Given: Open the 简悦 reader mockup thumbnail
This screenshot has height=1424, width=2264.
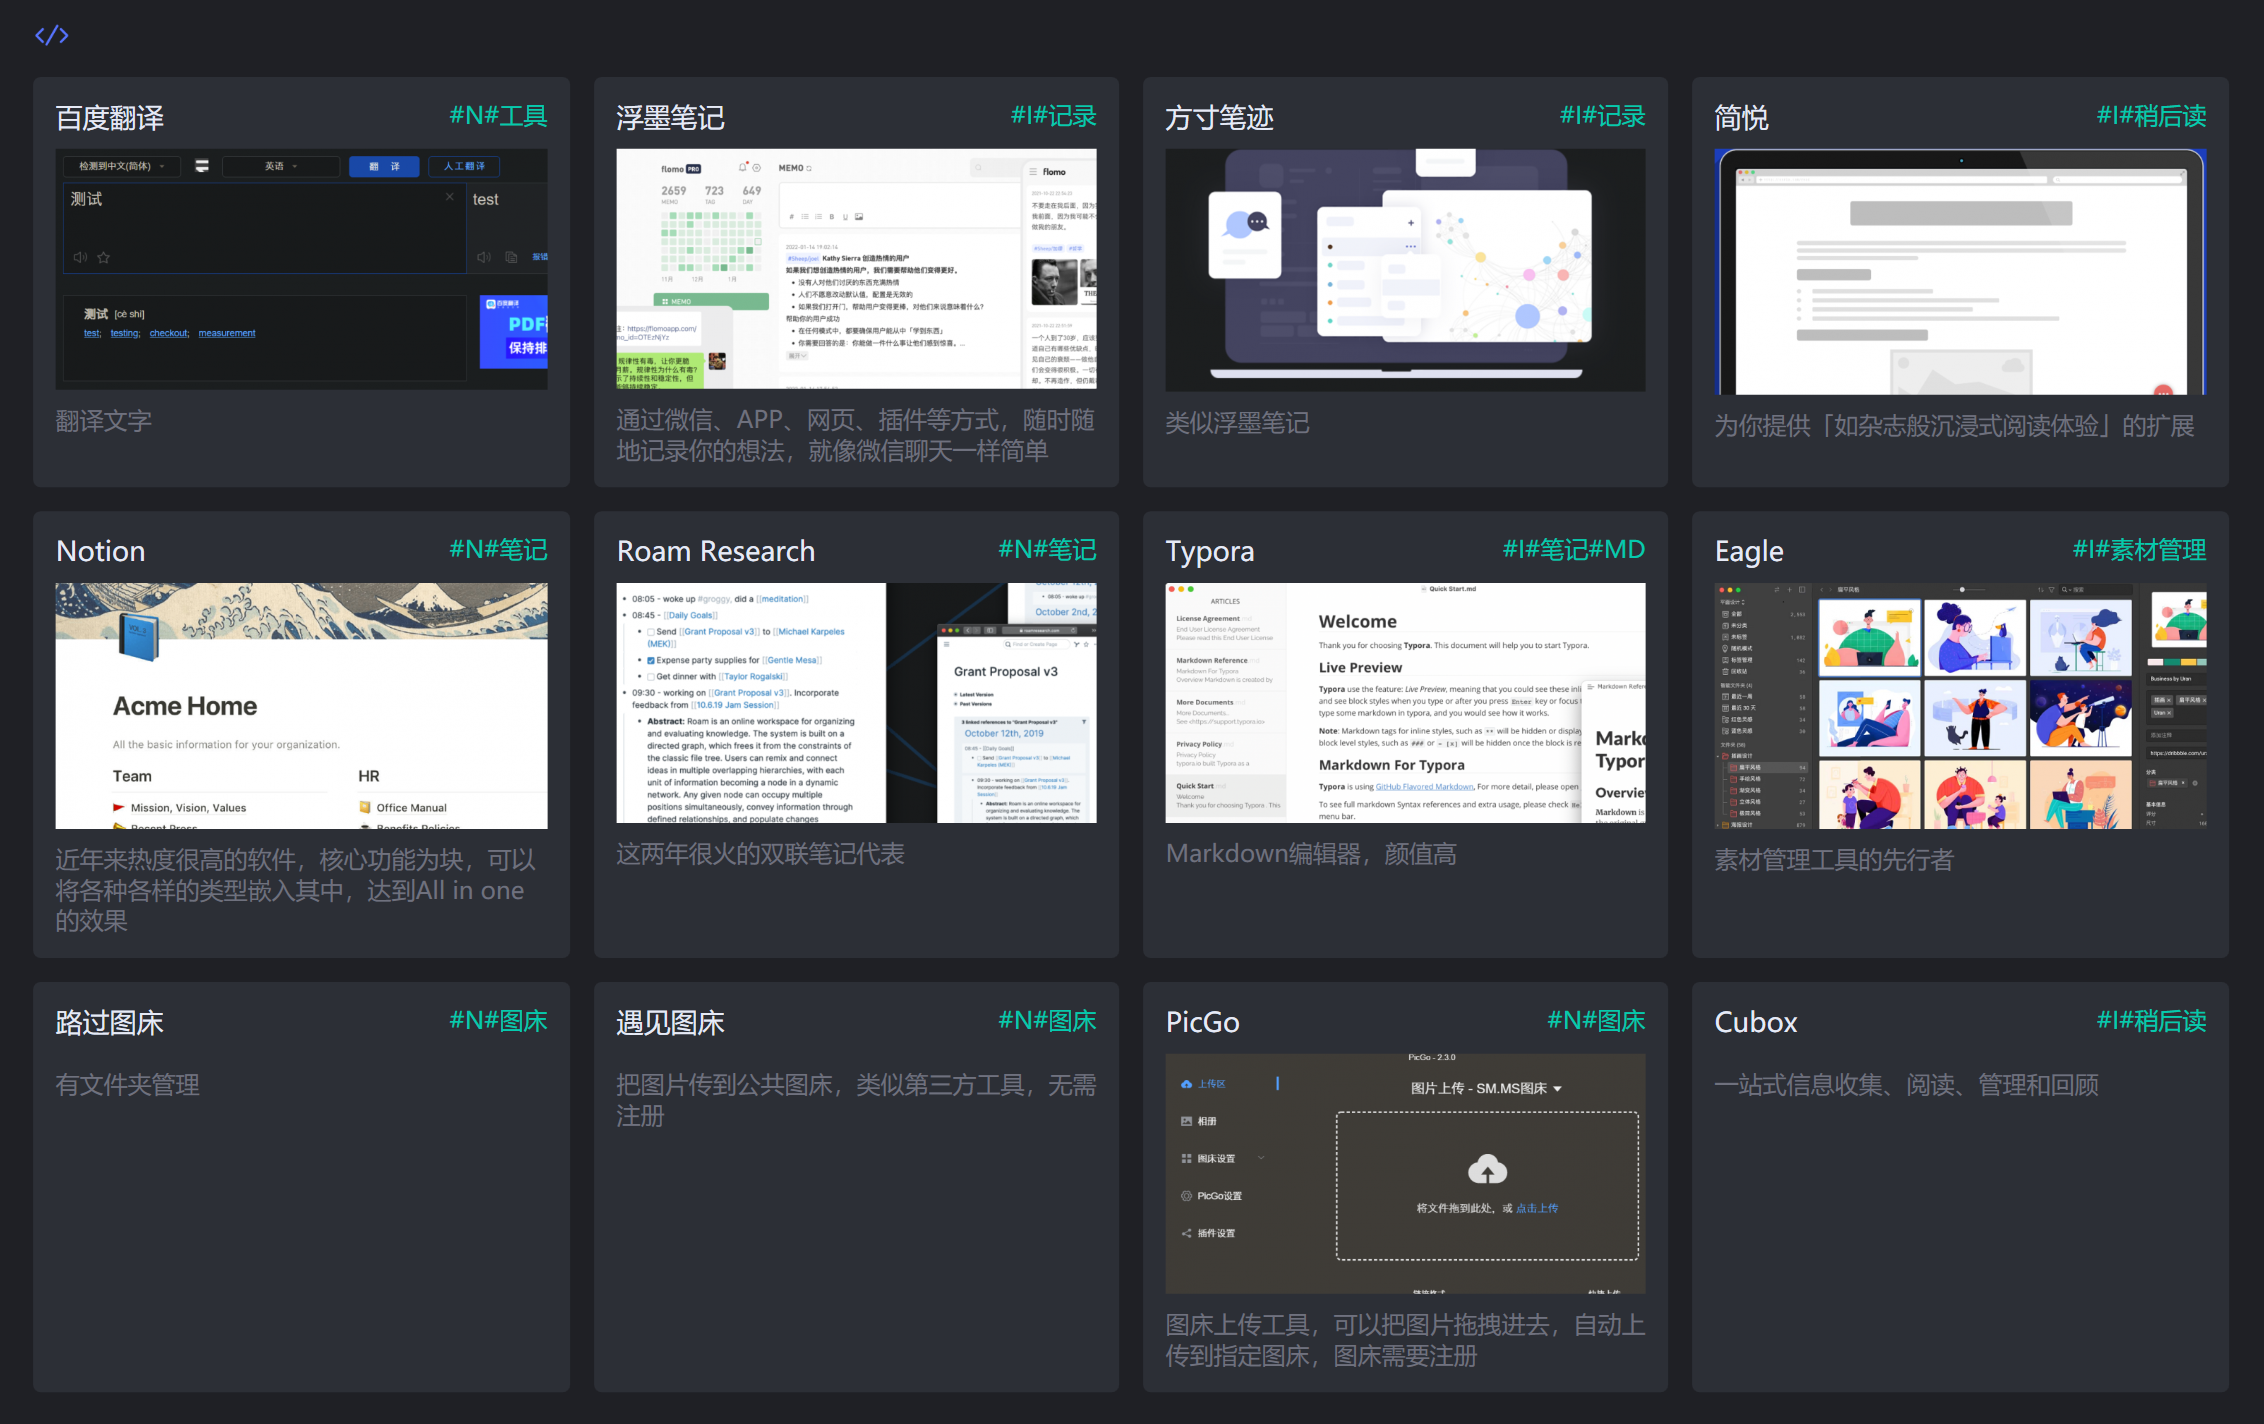Looking at the screenshot, I should pyautogui.click(x=1960, y=271).
